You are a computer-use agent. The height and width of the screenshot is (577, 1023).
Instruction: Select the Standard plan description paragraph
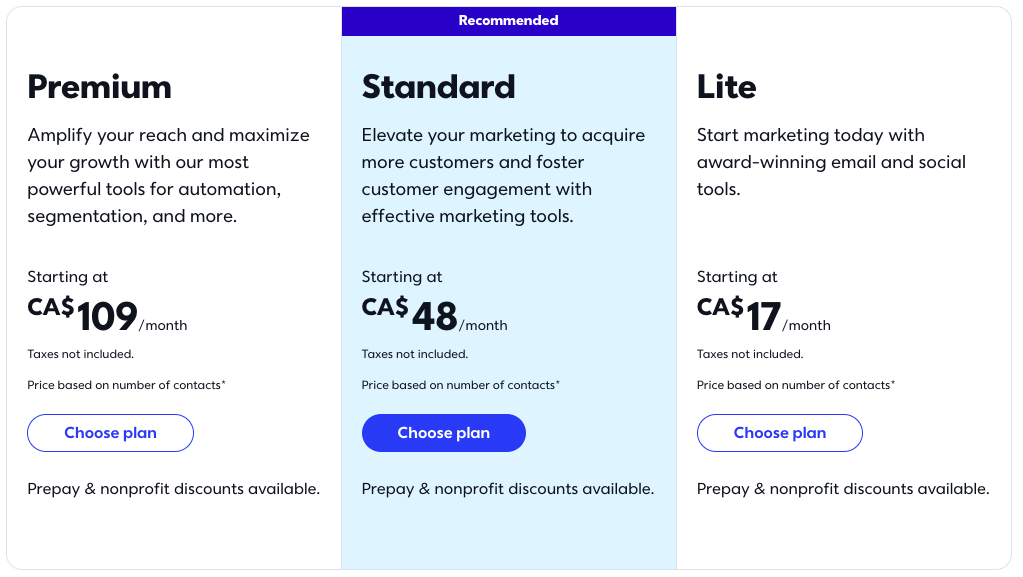pos(503,174)
